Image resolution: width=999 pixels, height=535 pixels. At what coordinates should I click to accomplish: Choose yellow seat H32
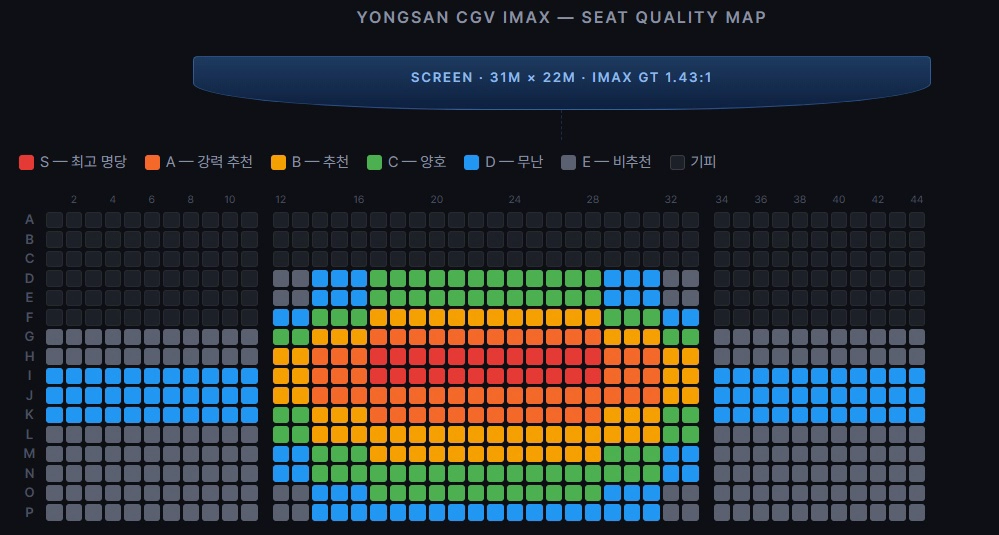point(671,356)
